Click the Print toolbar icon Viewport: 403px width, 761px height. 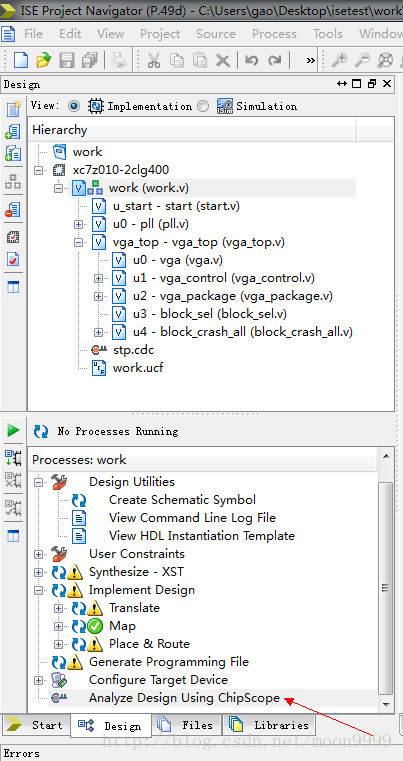pos(117,60)
